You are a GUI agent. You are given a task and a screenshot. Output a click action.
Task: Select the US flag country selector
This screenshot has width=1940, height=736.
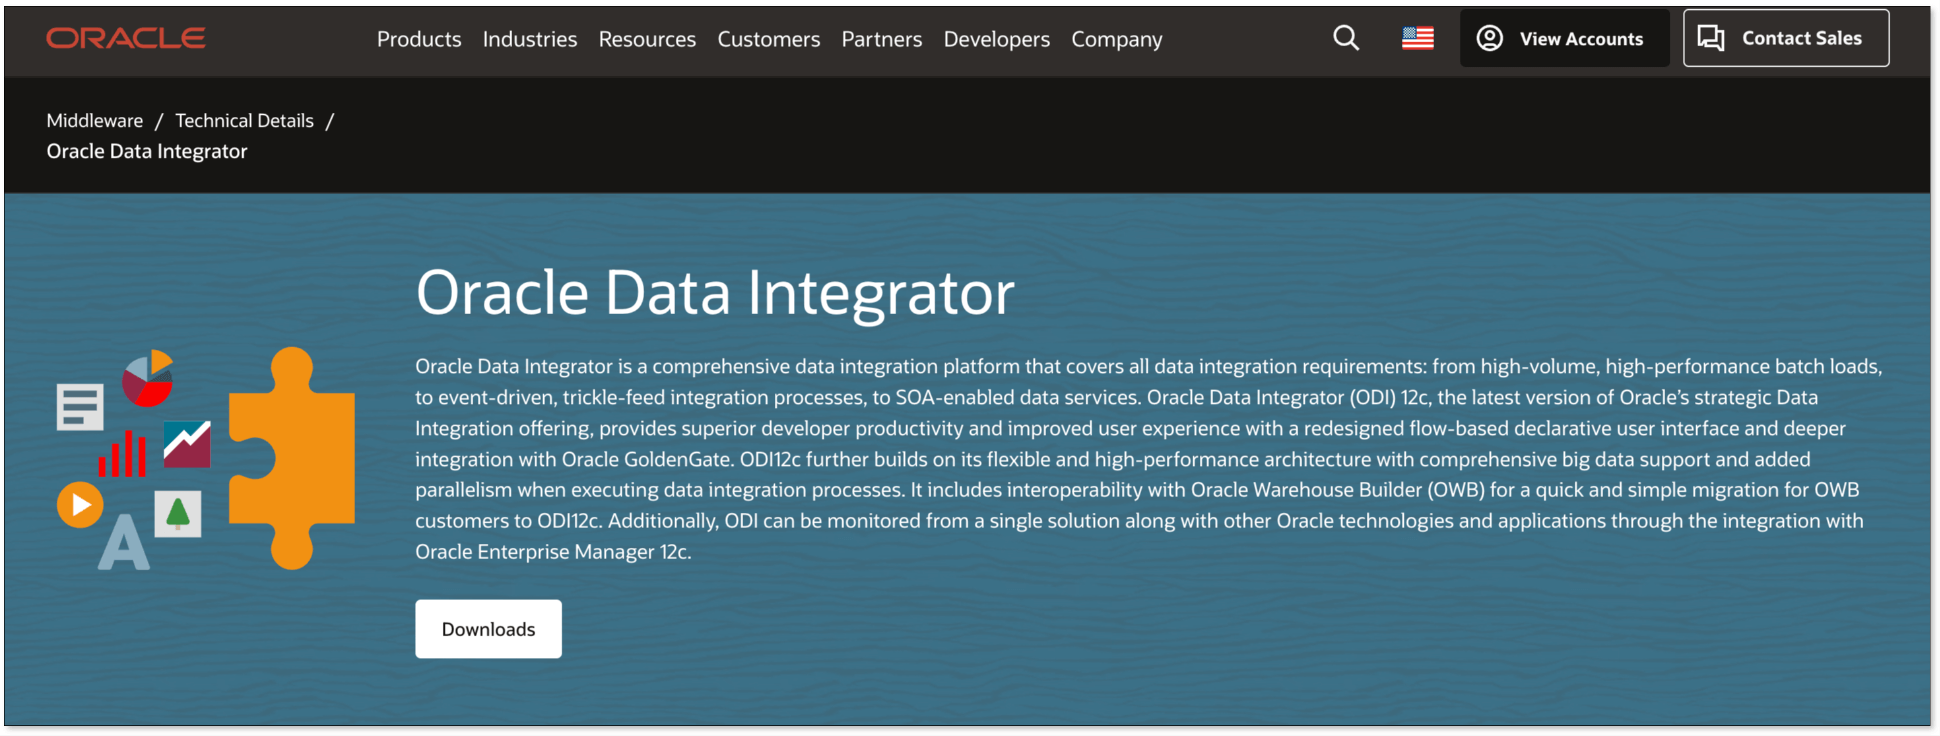(x=1417, y=38)
